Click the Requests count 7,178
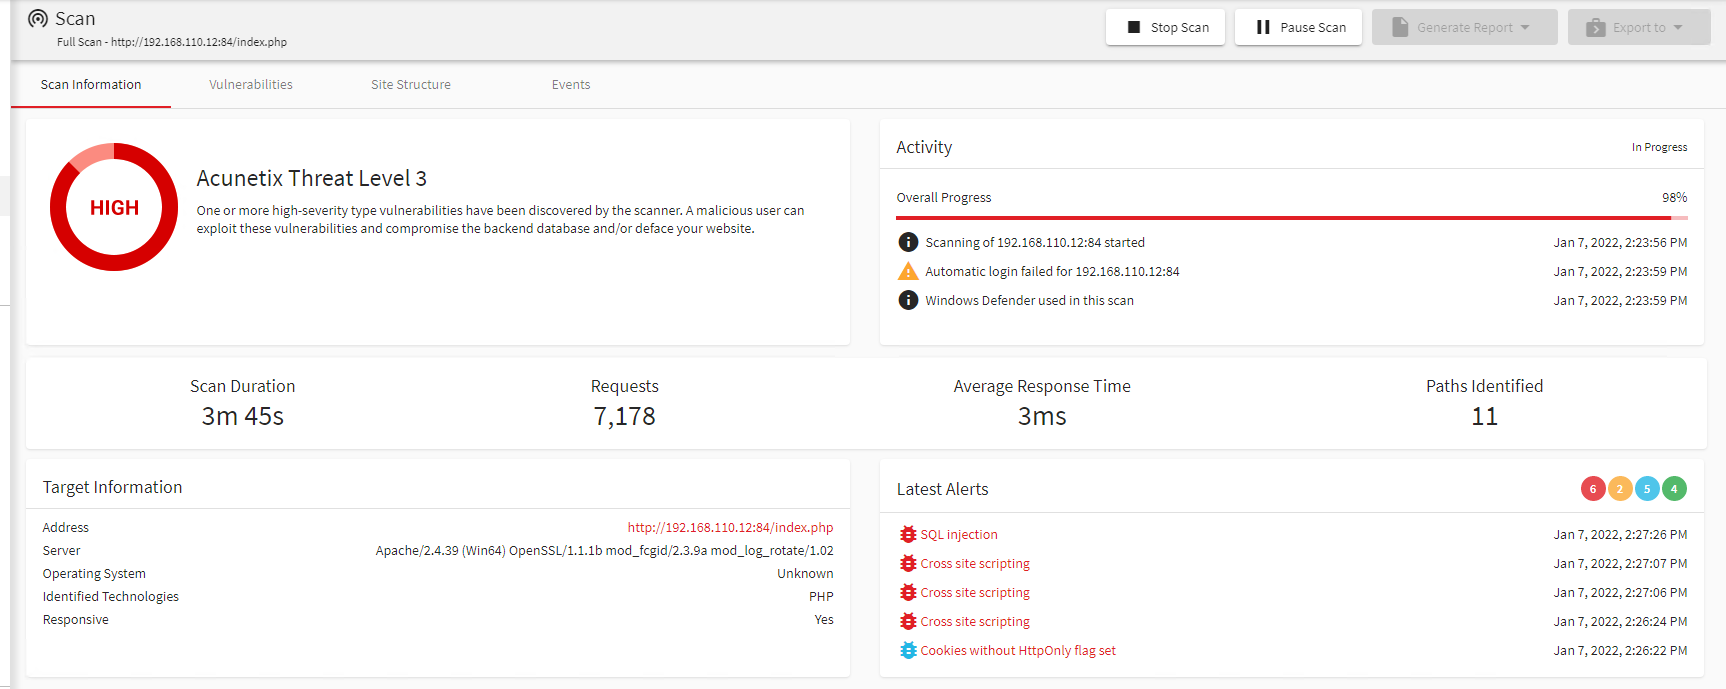The image size is (1726, 689). point(625,416)
